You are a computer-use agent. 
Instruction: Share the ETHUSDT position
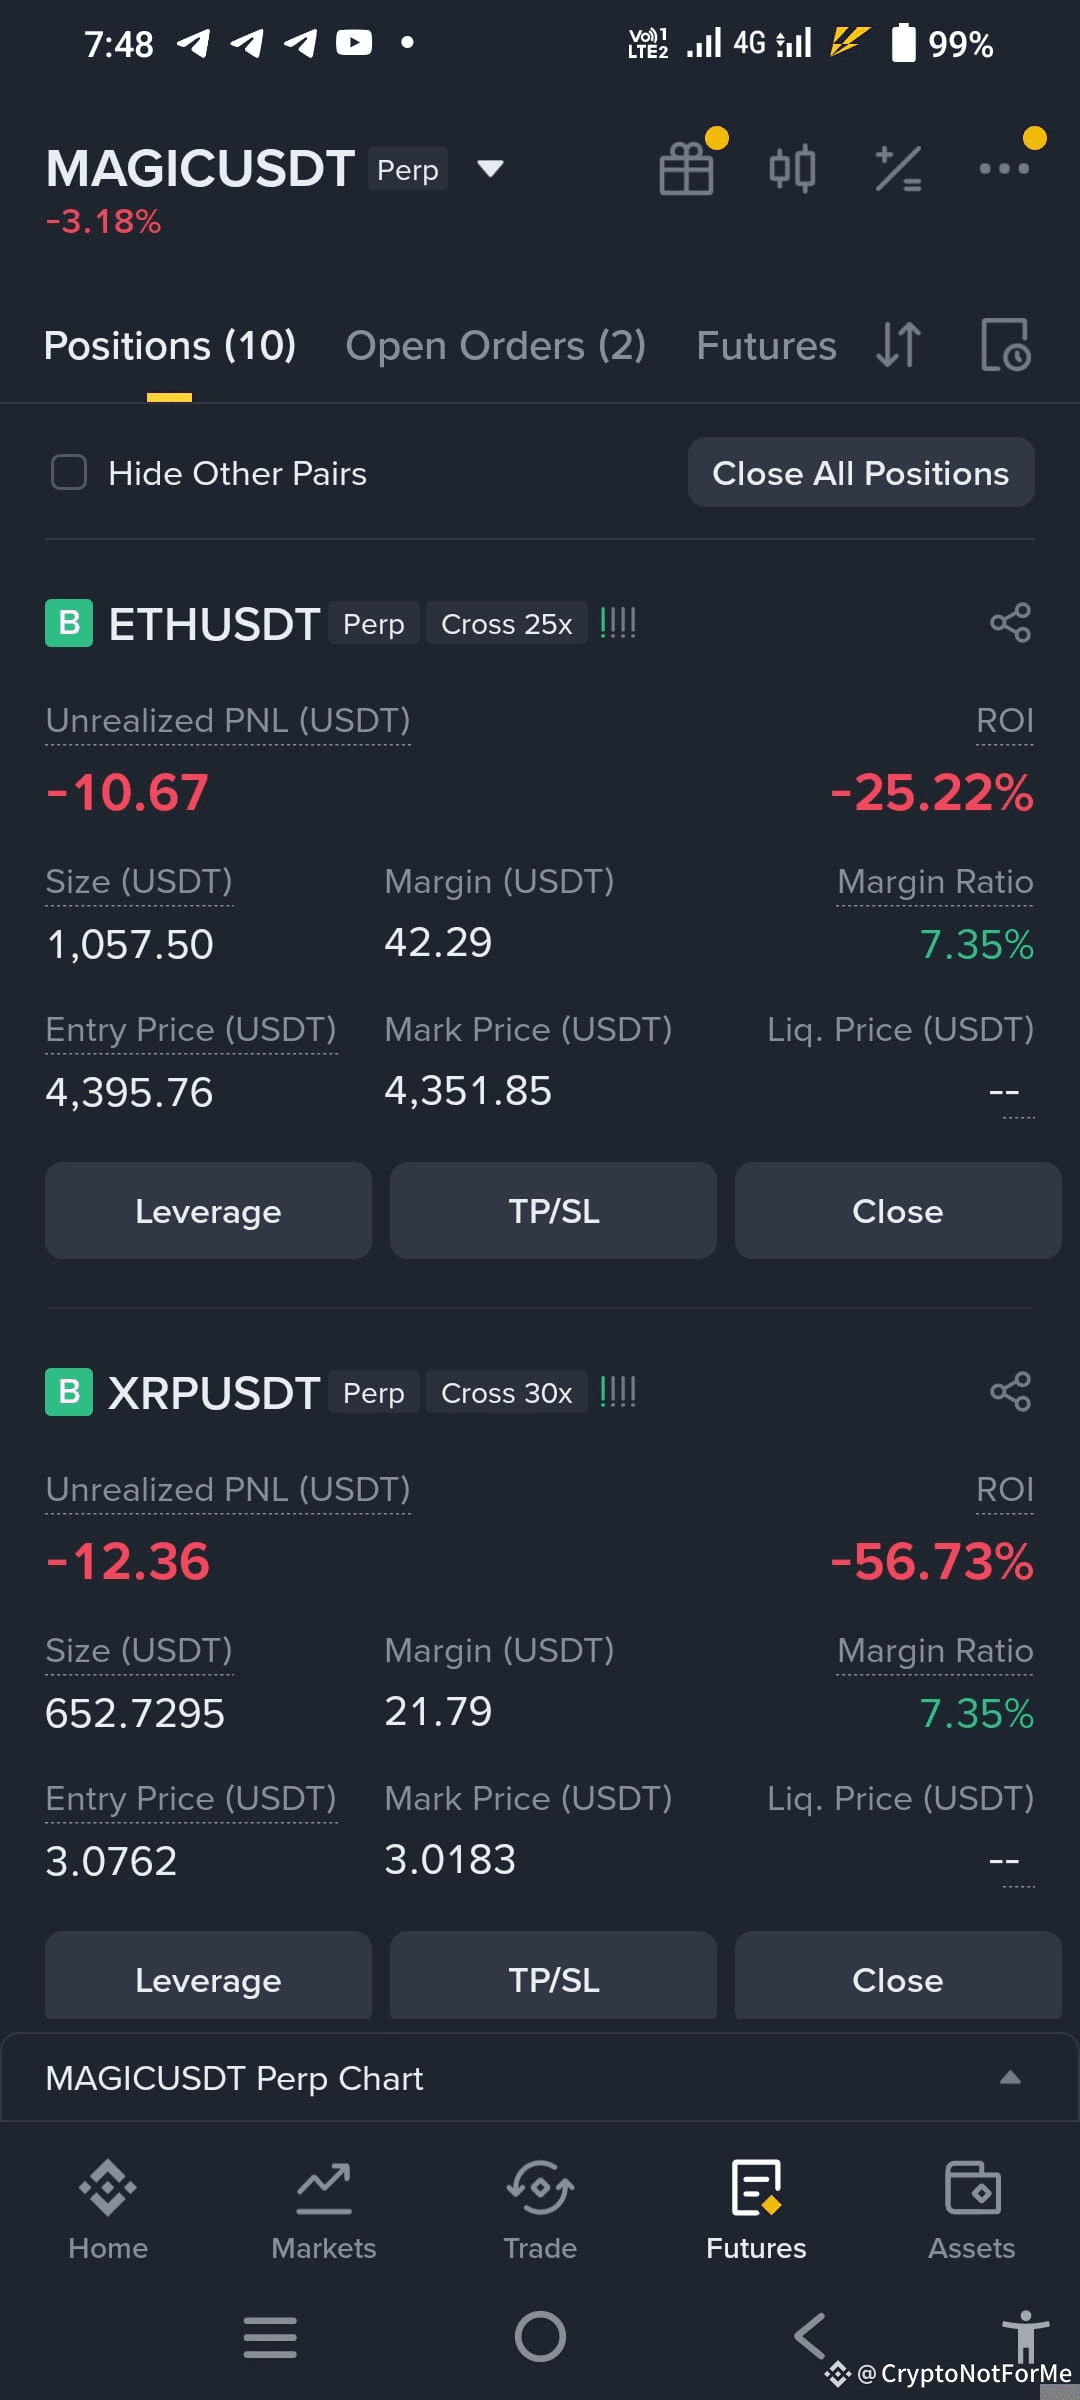1010,623
